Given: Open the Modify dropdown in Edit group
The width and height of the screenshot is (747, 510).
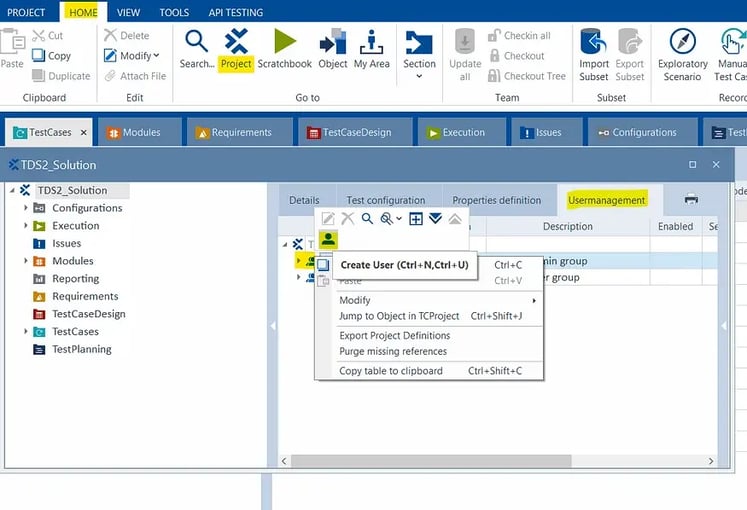Looking at the screenshot, I should click(x=132, y=56).
